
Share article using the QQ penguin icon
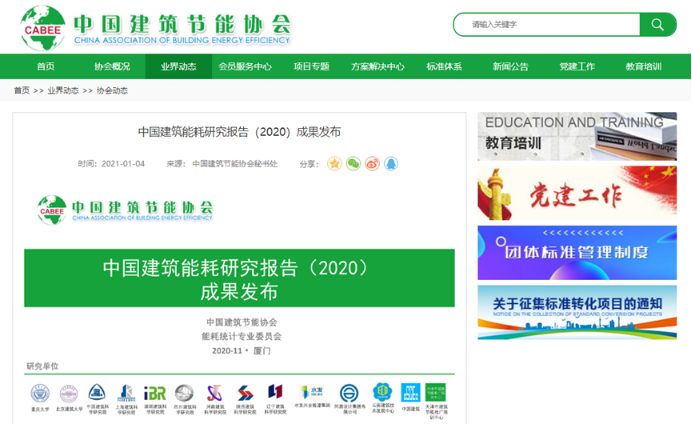click(x=391, y=164)
